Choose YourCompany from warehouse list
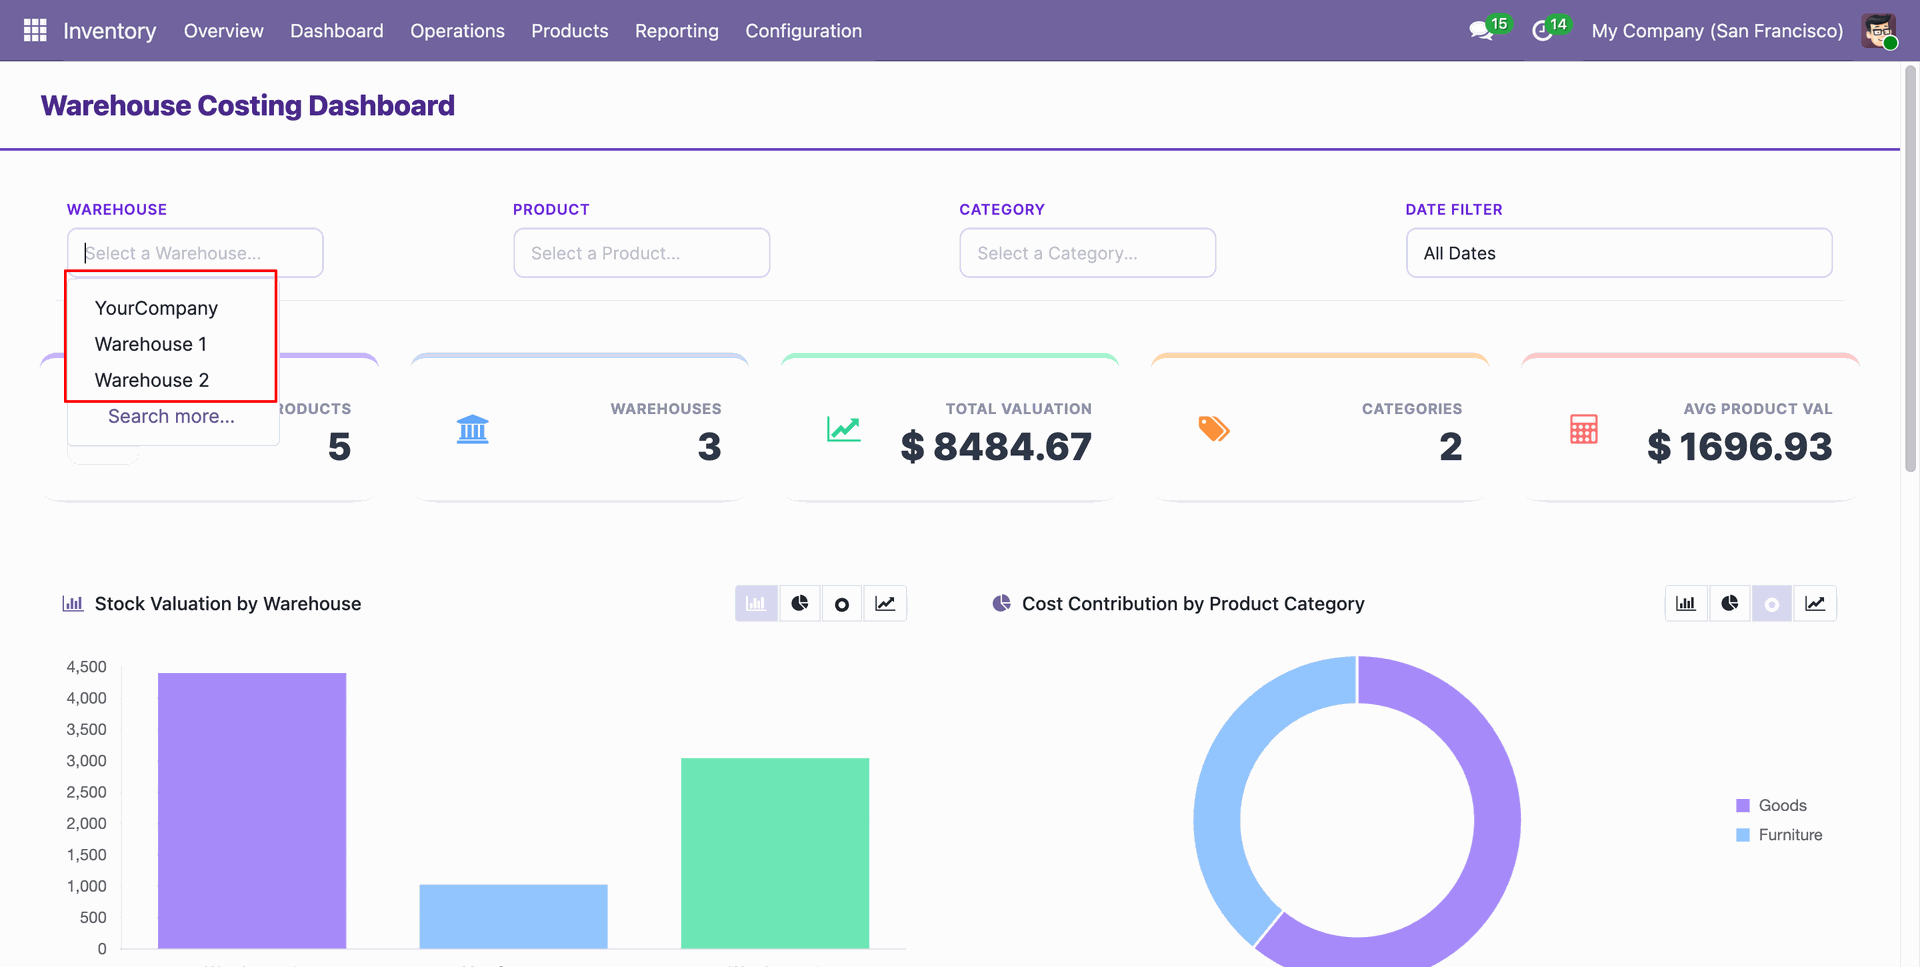Image resolution: width=1920 pixels, height=967 pixels. pos(156,308)
